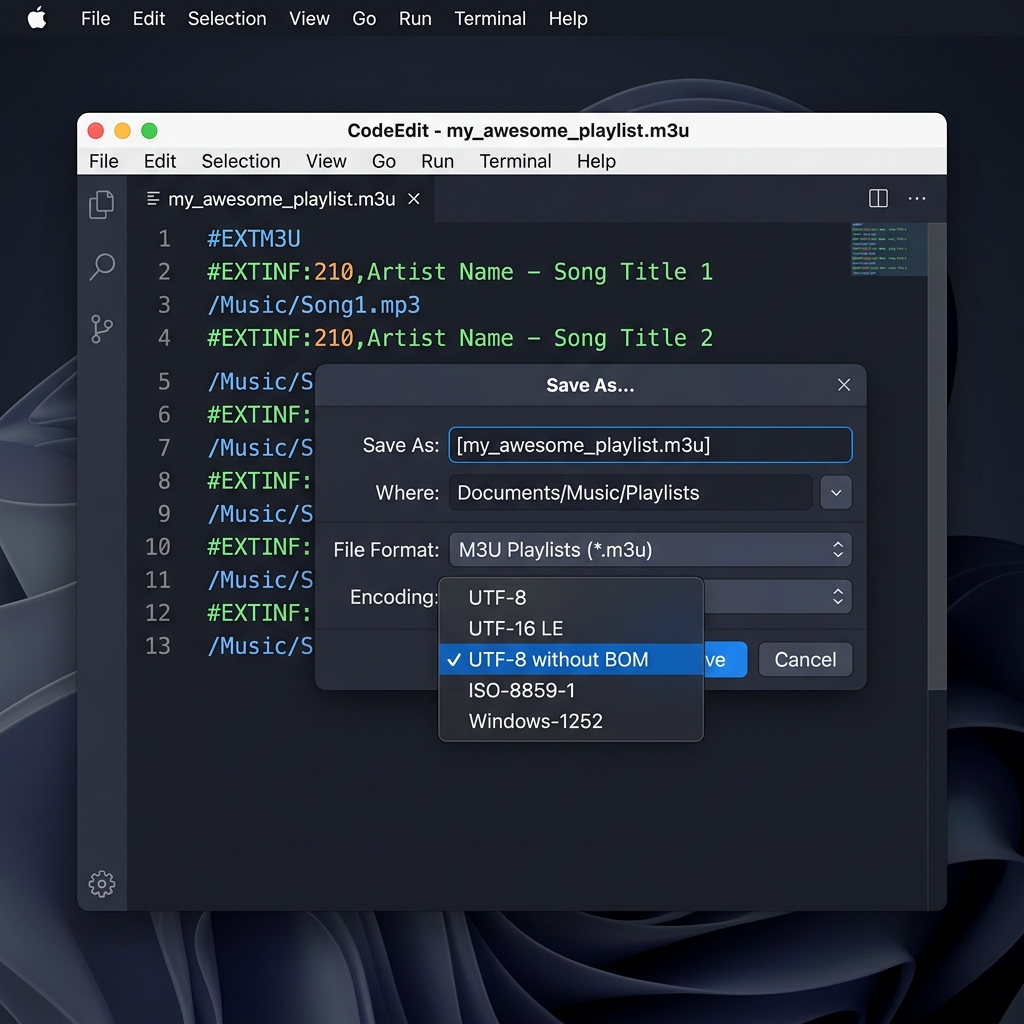The height and width of the screenshot is (1024, 1024).
Task: Open the editor more actions ellipsis
Action: pyautogui.click(x=917, y=198)
